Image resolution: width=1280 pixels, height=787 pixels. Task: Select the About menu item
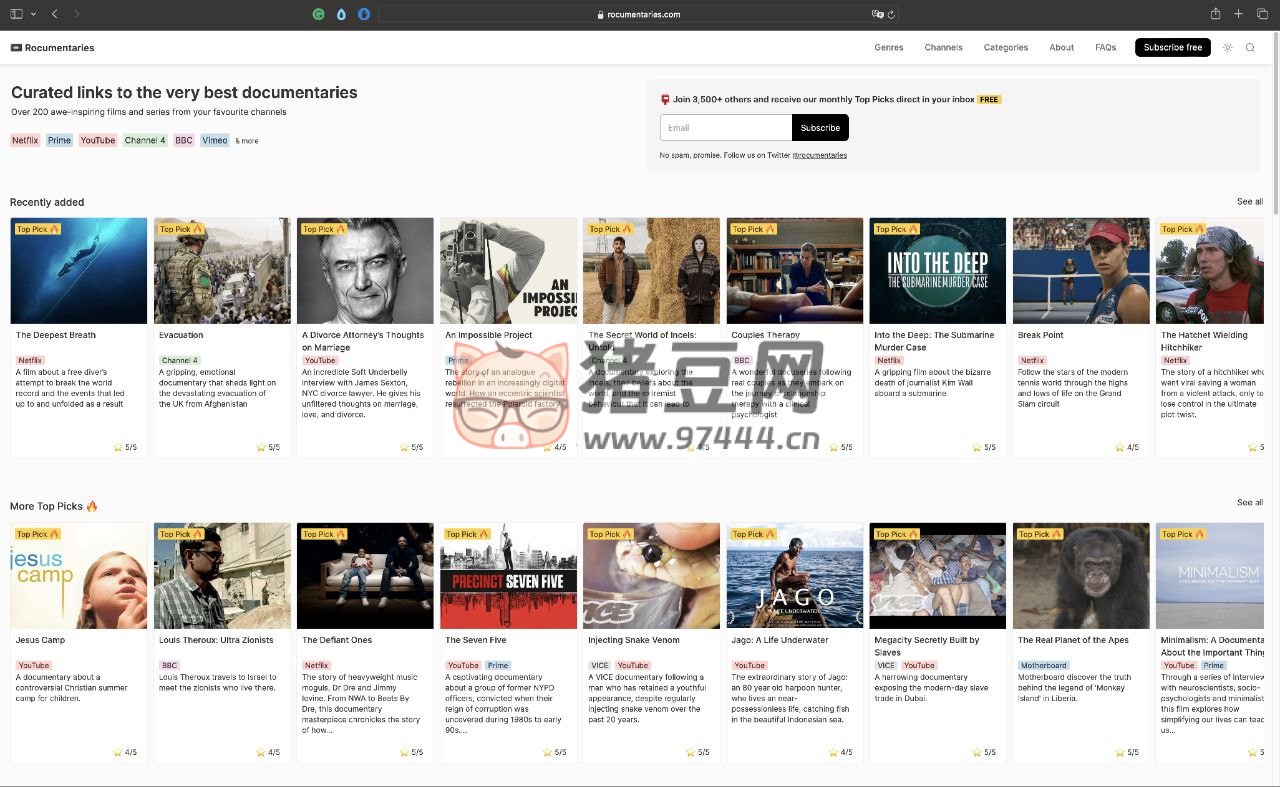[x=1061, y=47]
